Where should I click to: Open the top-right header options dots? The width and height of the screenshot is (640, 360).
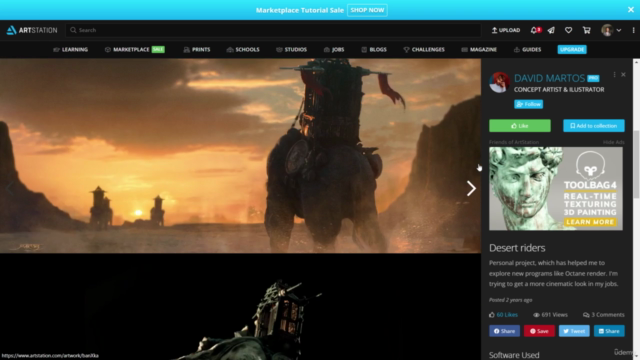[633, 30]
